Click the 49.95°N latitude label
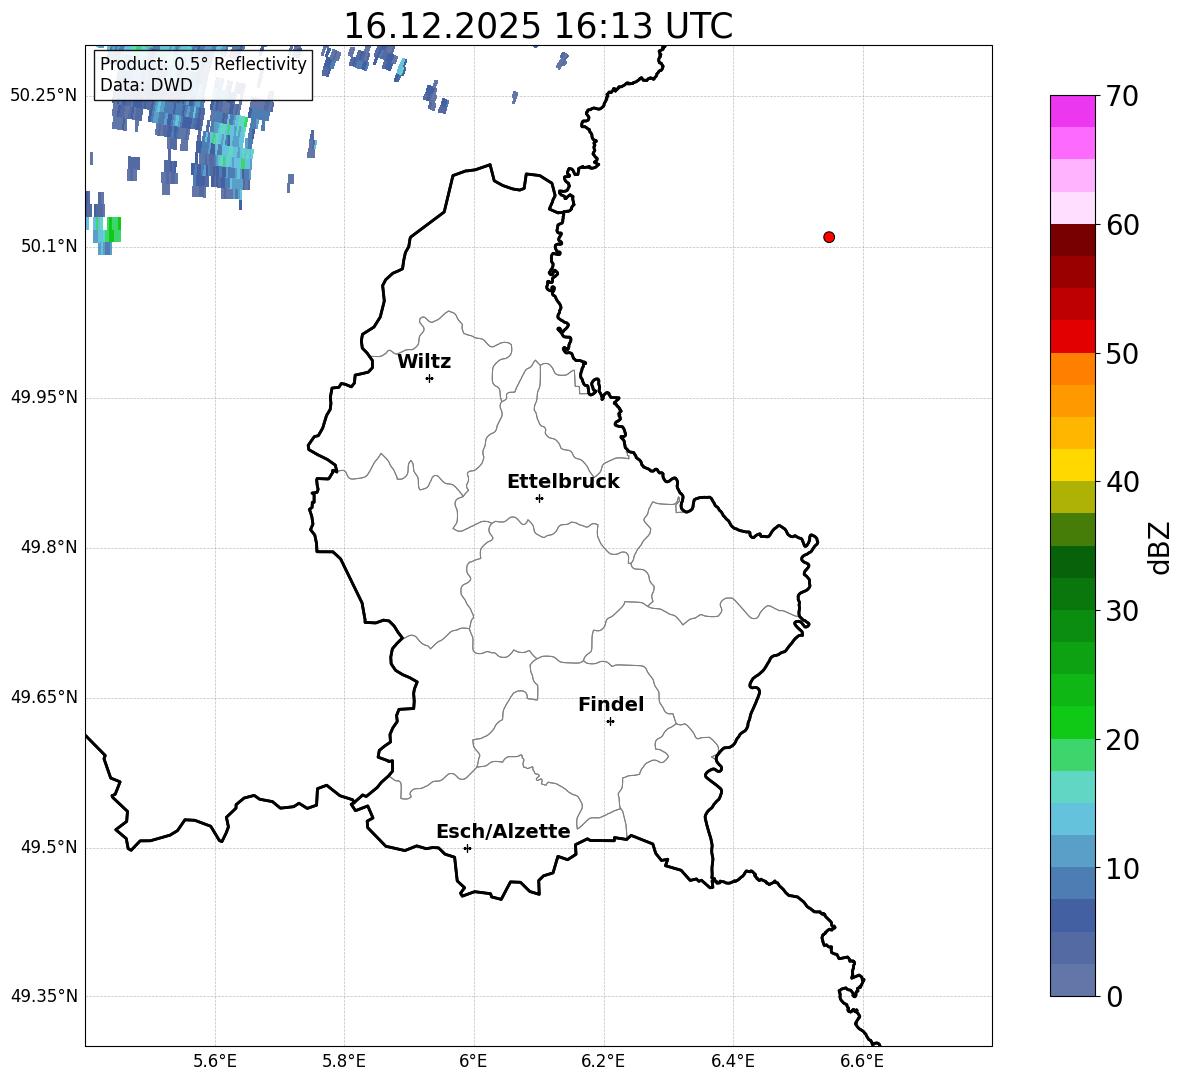Viewport: 1184px width, 1081px height. pos(44,397)
